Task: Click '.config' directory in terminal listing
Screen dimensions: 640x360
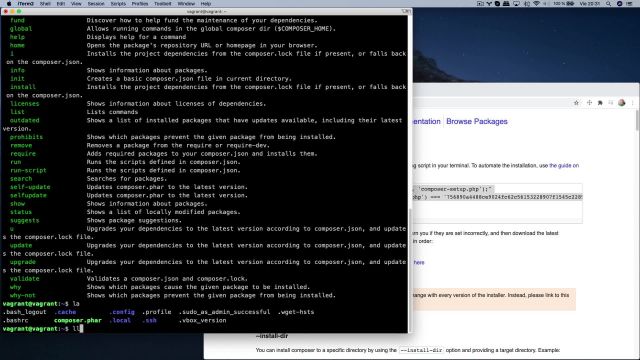Action: (122, 312)
